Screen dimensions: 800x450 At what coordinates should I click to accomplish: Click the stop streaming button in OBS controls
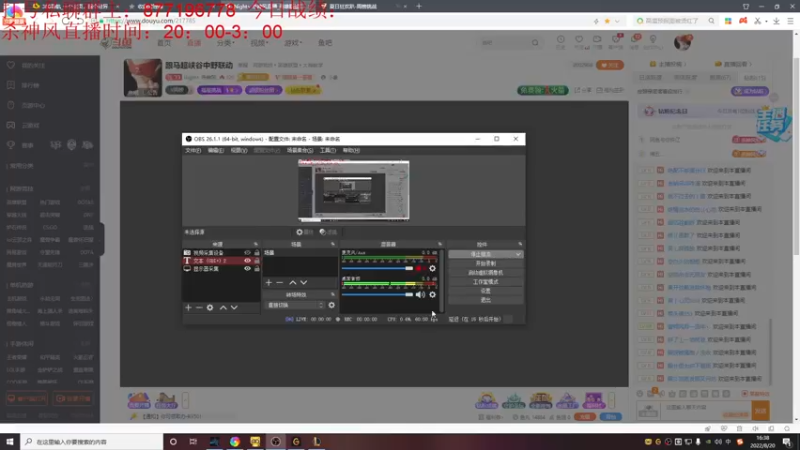pyautogui.click(x=481, y=254)
